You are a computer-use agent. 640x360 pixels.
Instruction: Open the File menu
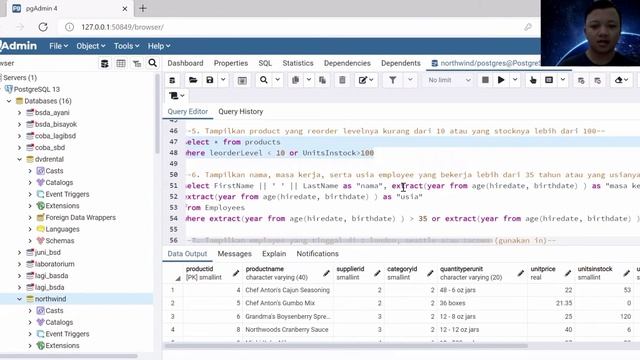(x=58, y=46)
